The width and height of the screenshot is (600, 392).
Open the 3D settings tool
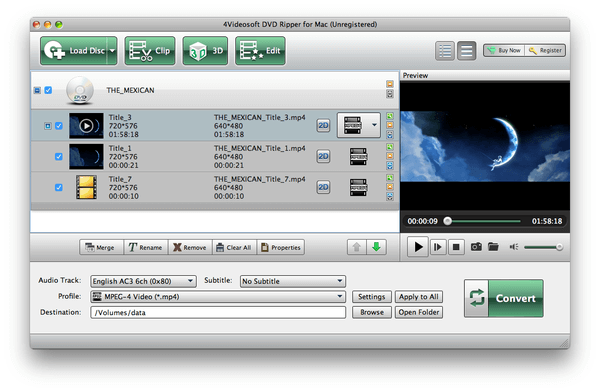205,51
